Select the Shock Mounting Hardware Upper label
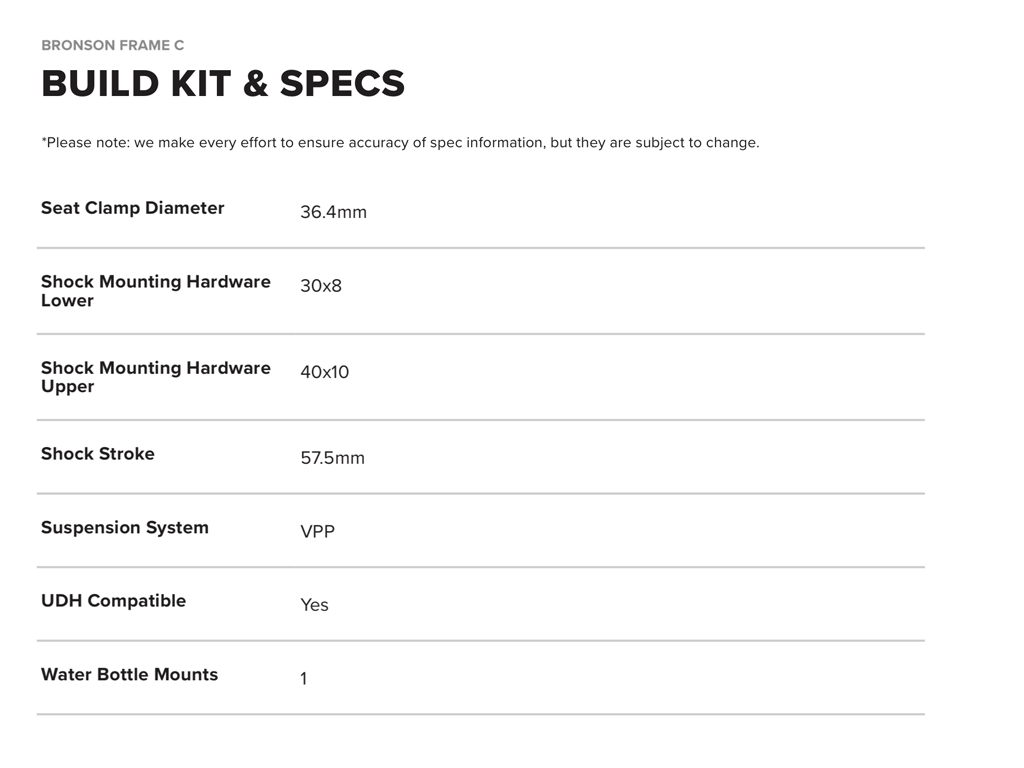Screen dimensions: 1024x768 click(155, 377)
